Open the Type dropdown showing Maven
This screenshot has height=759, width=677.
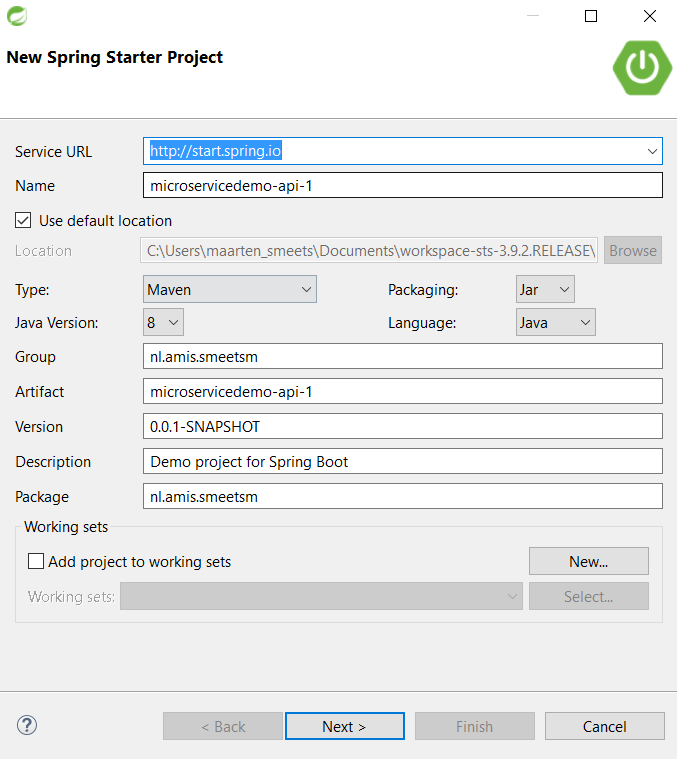(230, 289)
